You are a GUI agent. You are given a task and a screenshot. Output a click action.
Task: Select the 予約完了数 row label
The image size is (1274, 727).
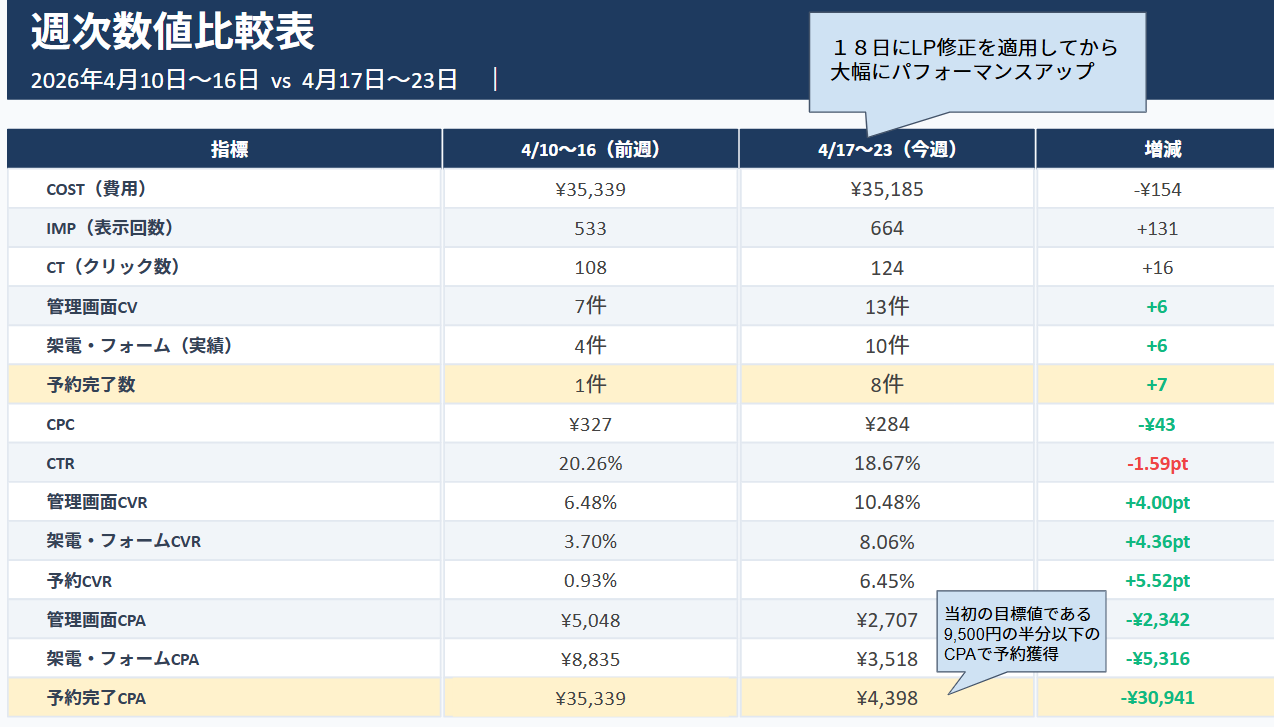[91, 384]
